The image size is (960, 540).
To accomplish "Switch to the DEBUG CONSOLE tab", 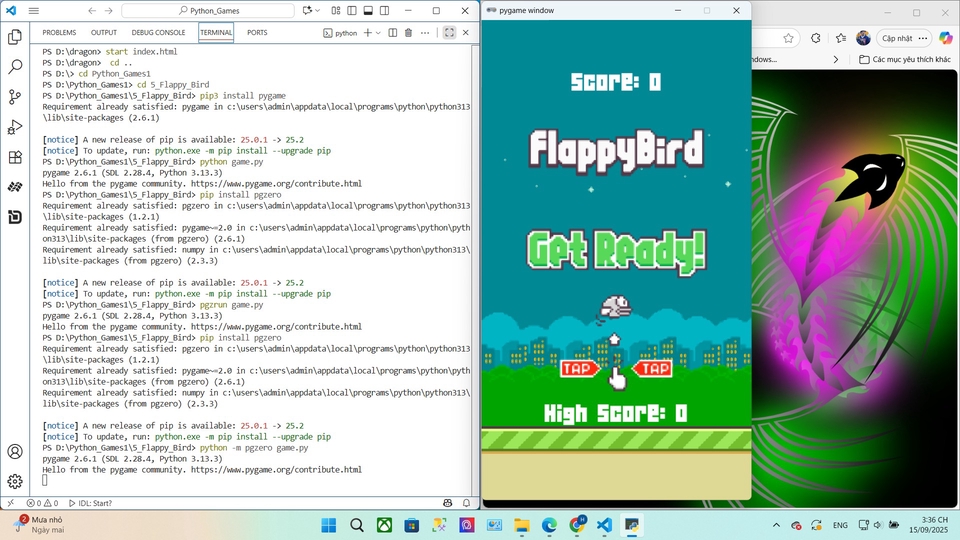I will (158, 33).
